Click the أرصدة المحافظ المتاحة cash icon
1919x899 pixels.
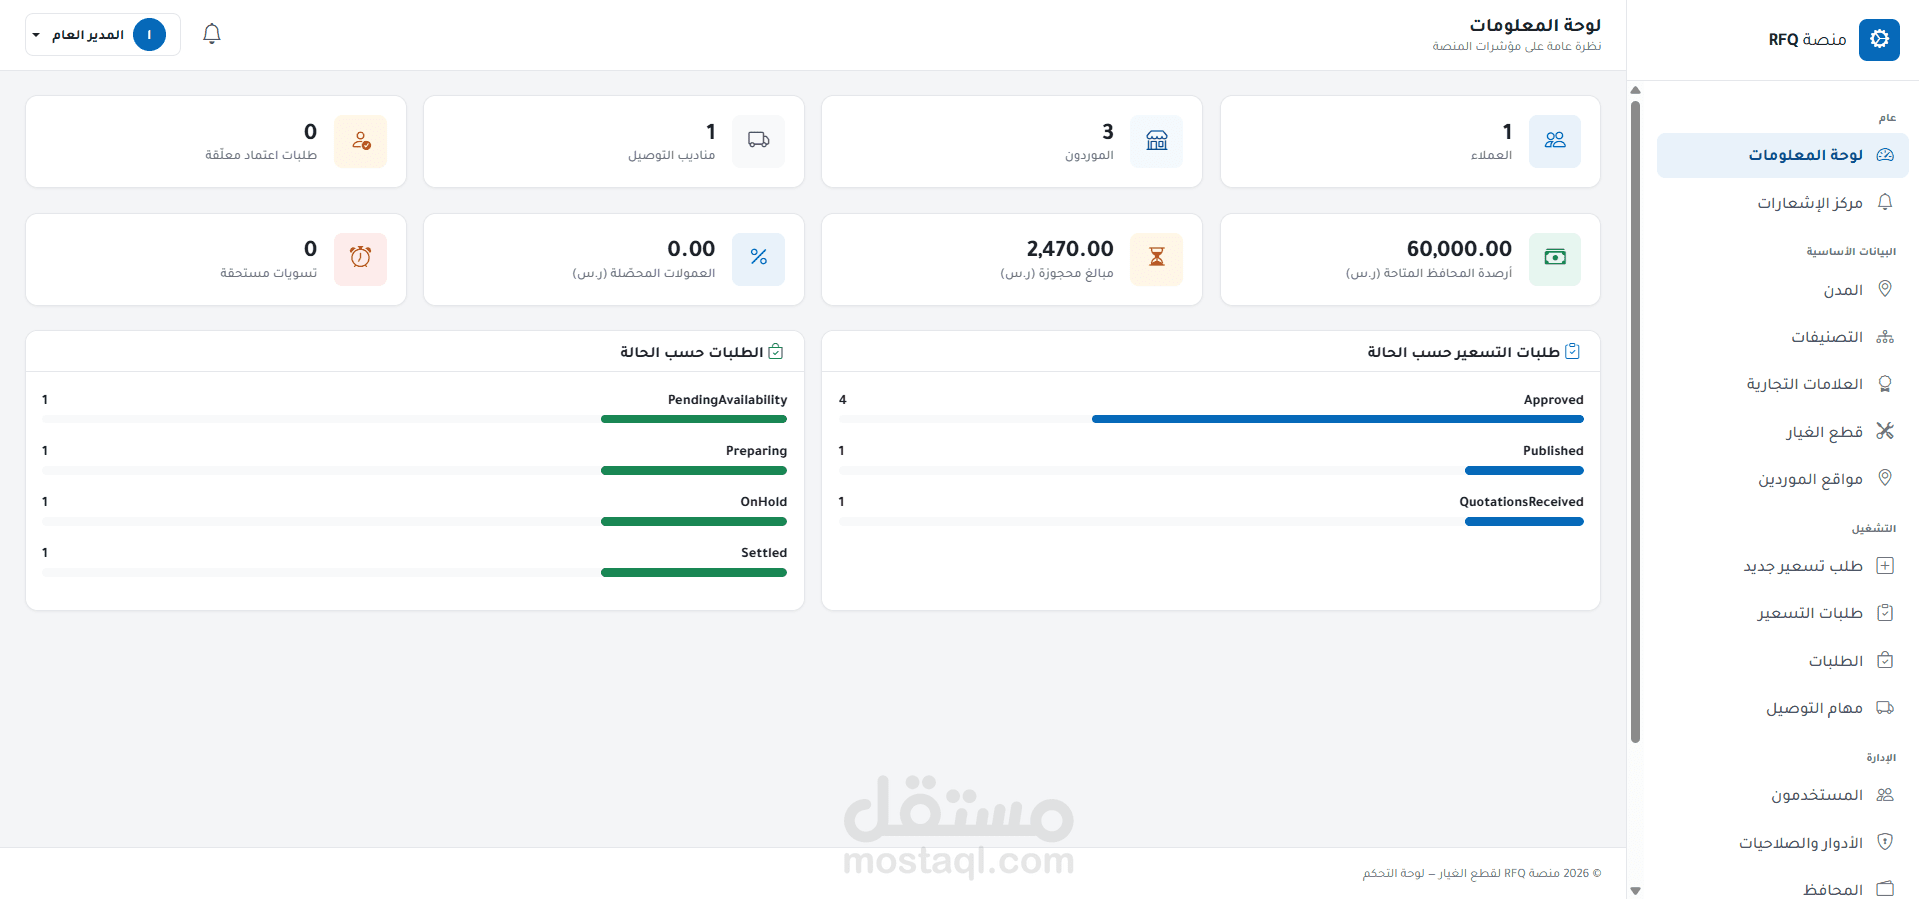click(x=1555, y=259)
